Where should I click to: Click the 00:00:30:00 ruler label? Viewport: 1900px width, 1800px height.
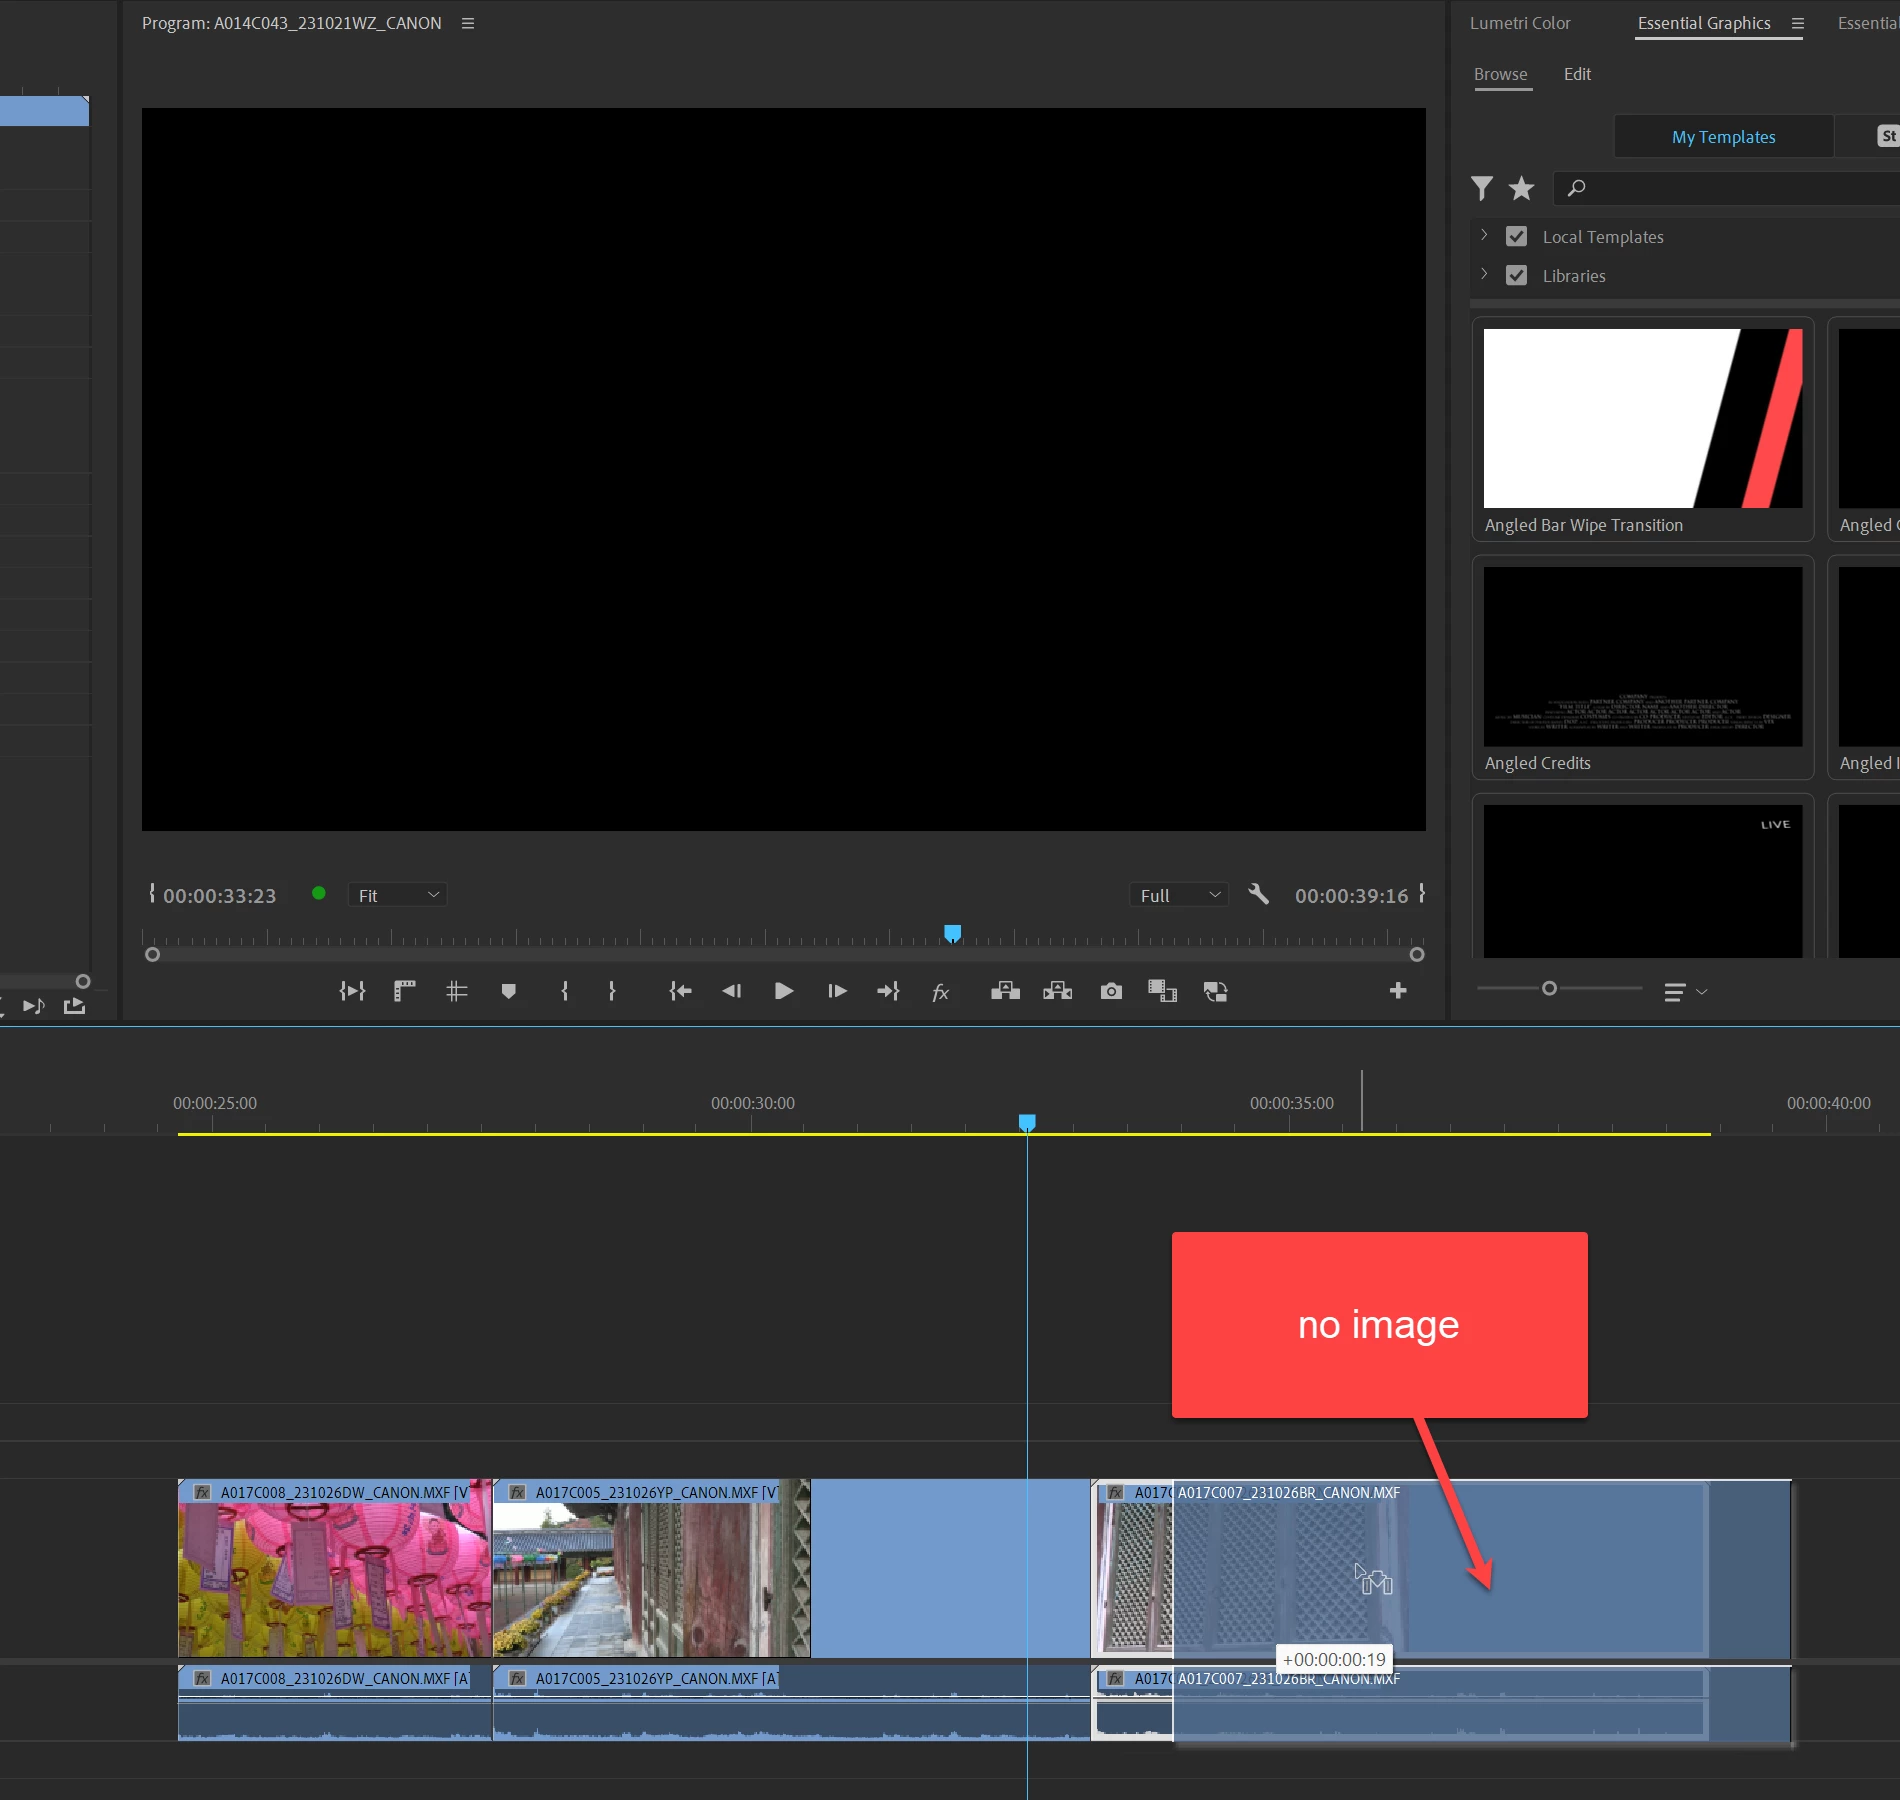(753, 1103)
